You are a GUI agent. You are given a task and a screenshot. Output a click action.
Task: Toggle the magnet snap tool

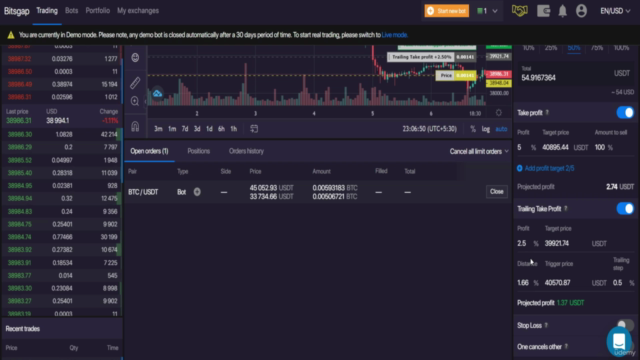[x=135, y=127]
